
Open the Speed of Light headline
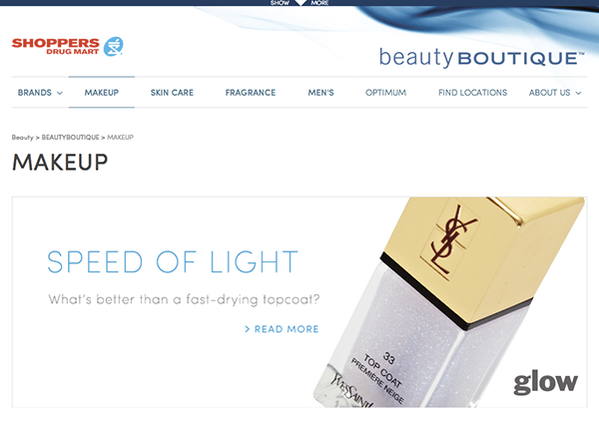coord(172,262)
